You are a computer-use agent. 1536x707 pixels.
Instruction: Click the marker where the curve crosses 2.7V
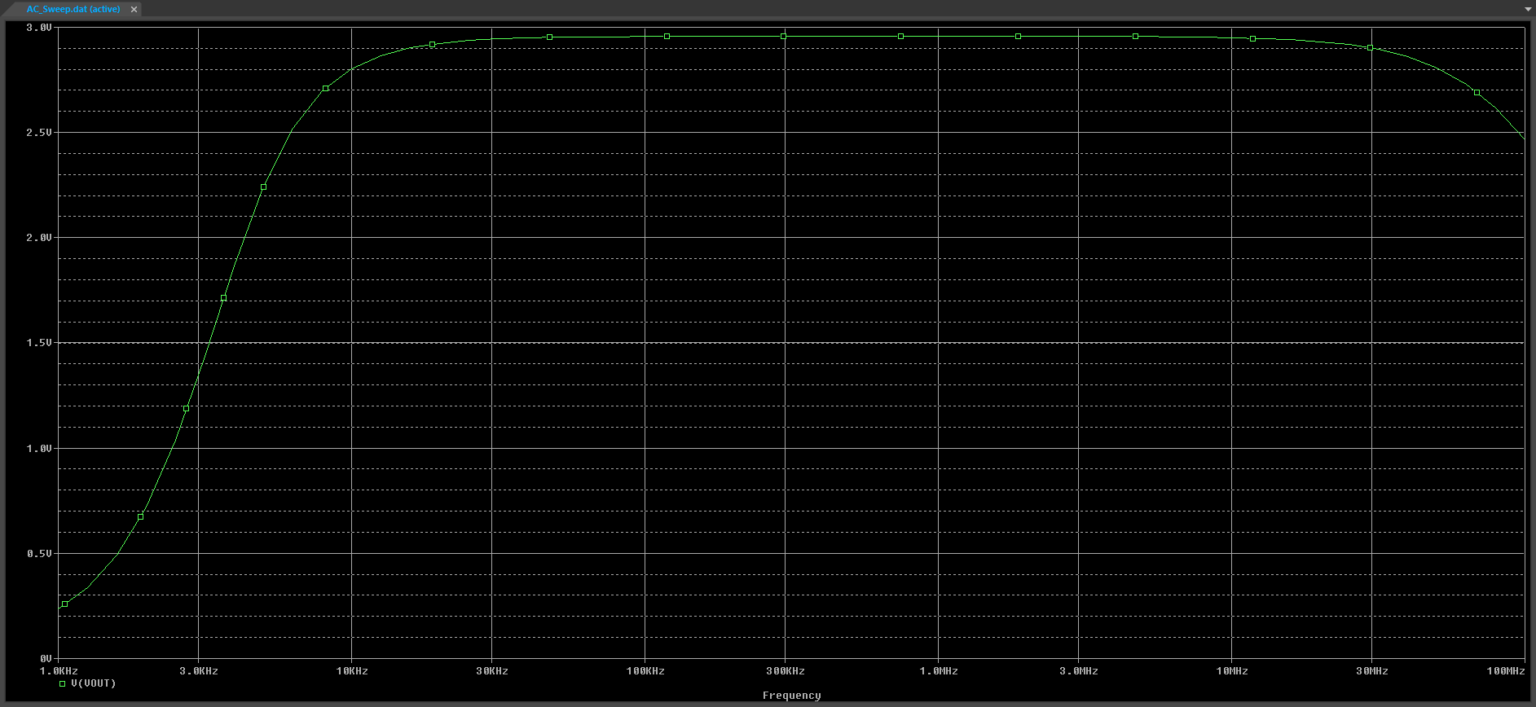coord(323,87)
